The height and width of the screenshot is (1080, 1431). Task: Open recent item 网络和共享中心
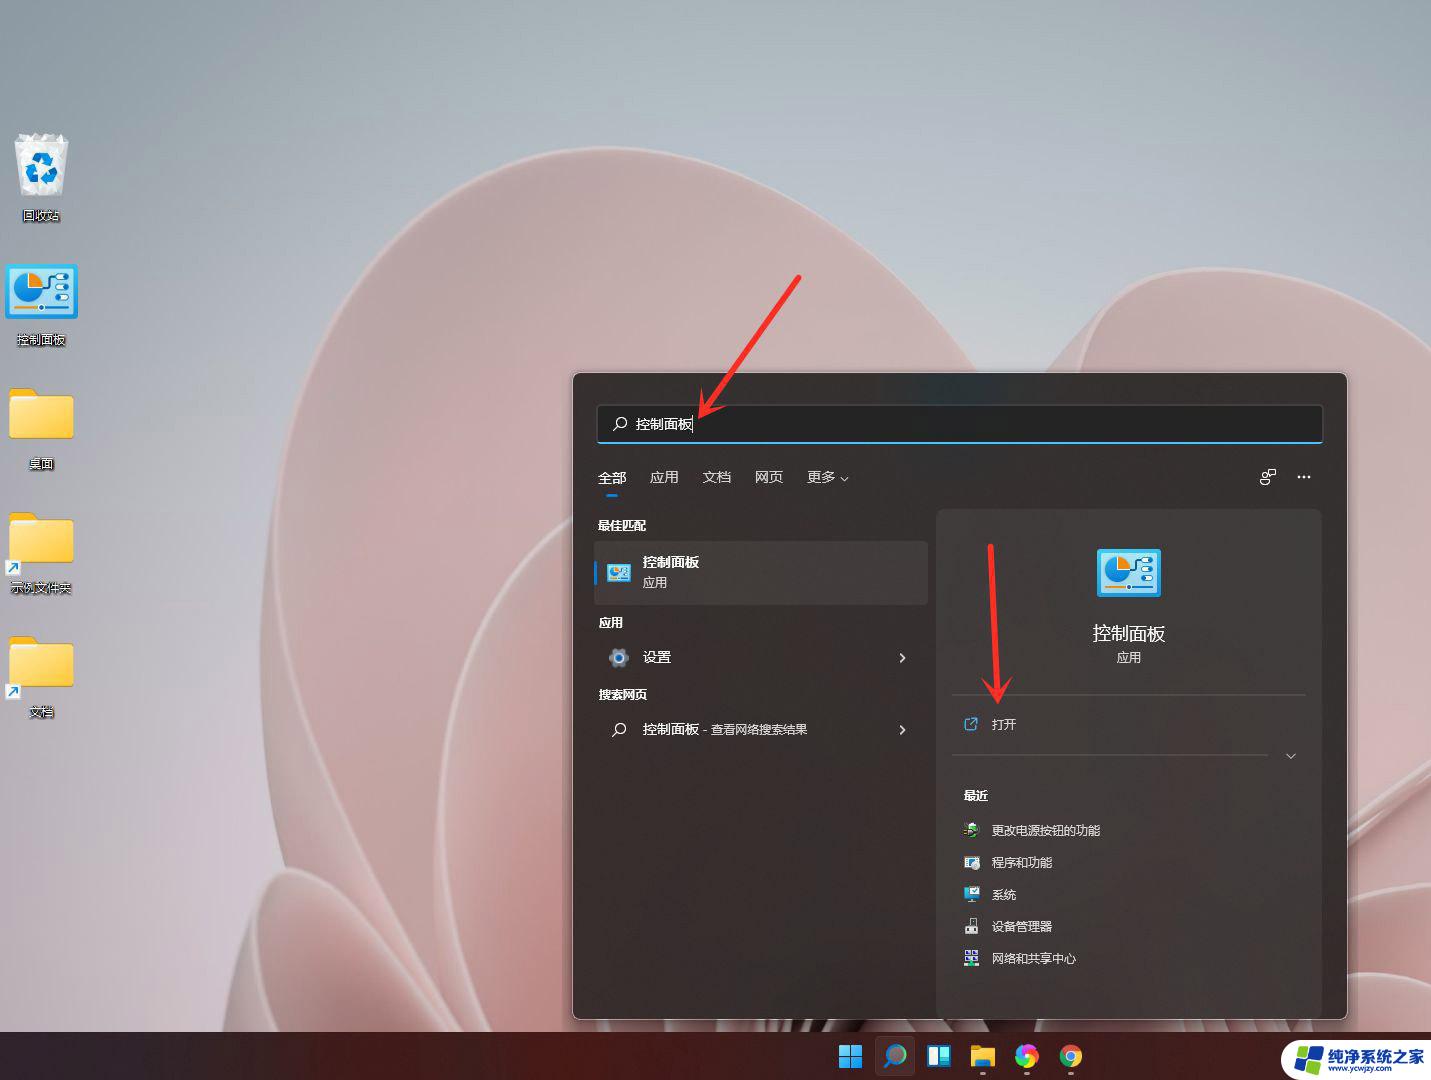pyautogui.click(x=1034, y=958)
